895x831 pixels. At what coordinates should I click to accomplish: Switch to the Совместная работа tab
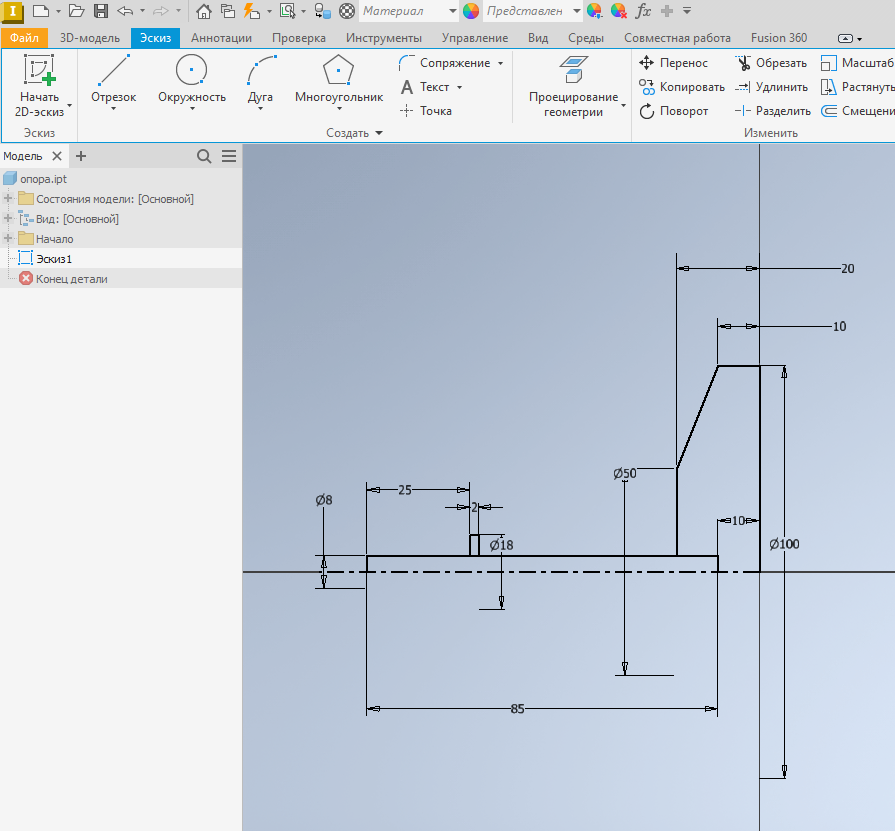coord(677,38)
